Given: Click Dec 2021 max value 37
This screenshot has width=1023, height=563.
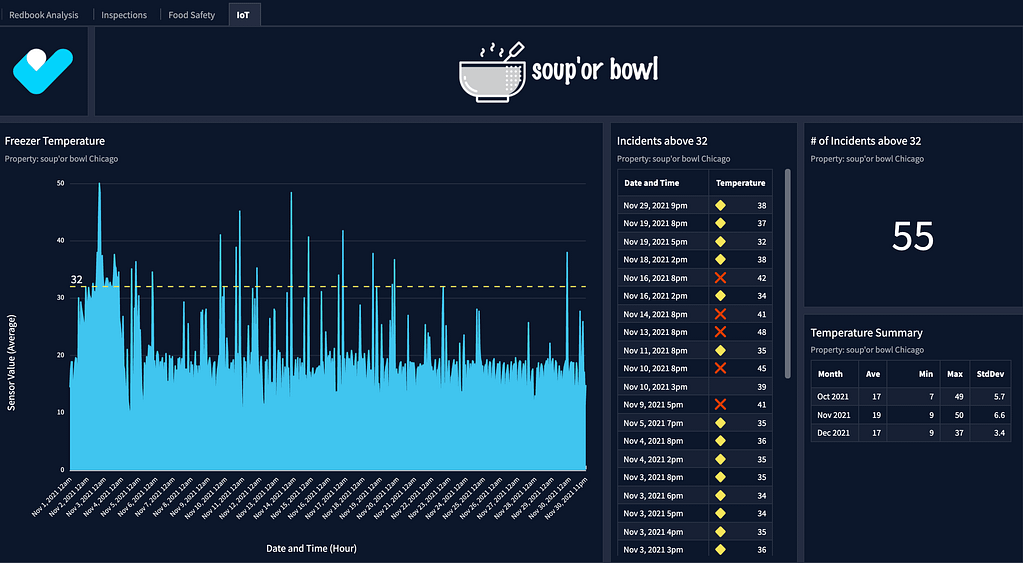Looking at the screenshot, I should [x=958, y=433].
